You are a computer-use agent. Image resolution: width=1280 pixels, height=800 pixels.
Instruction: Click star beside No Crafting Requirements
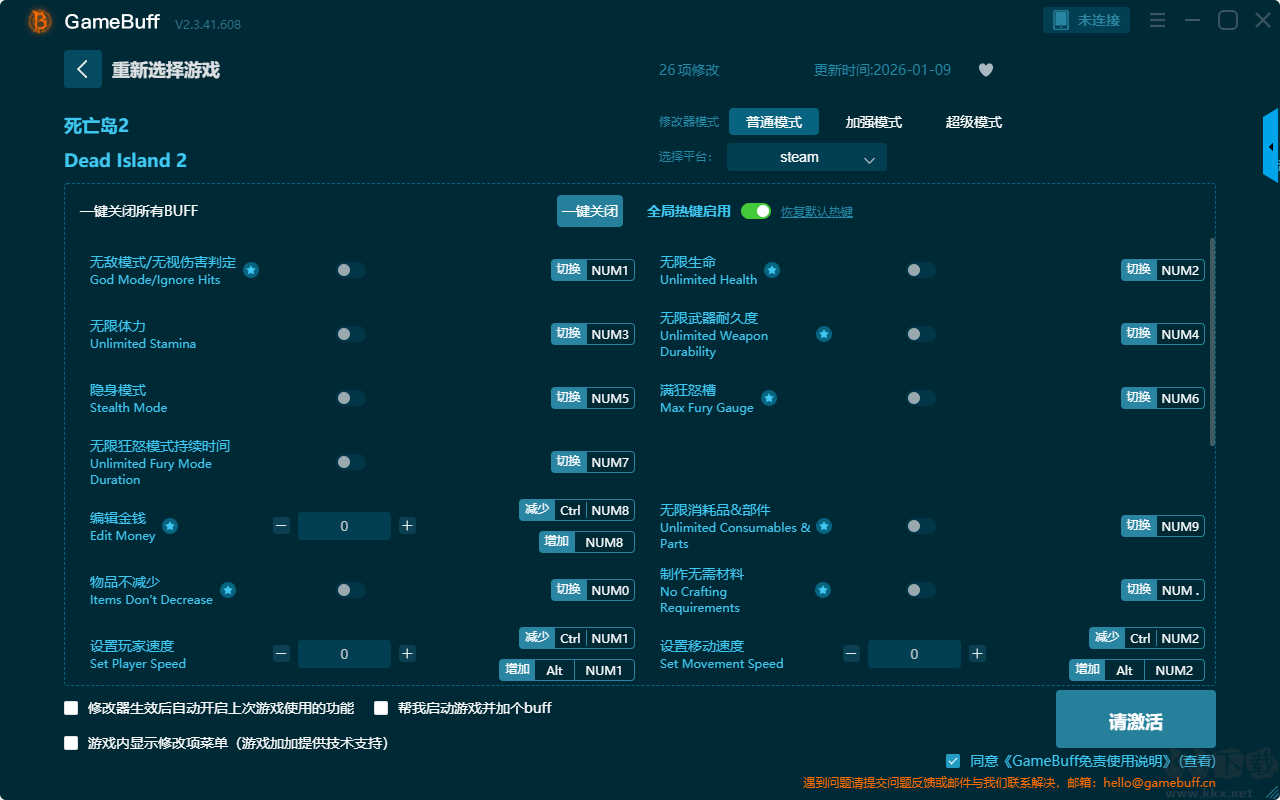point(823,590)
